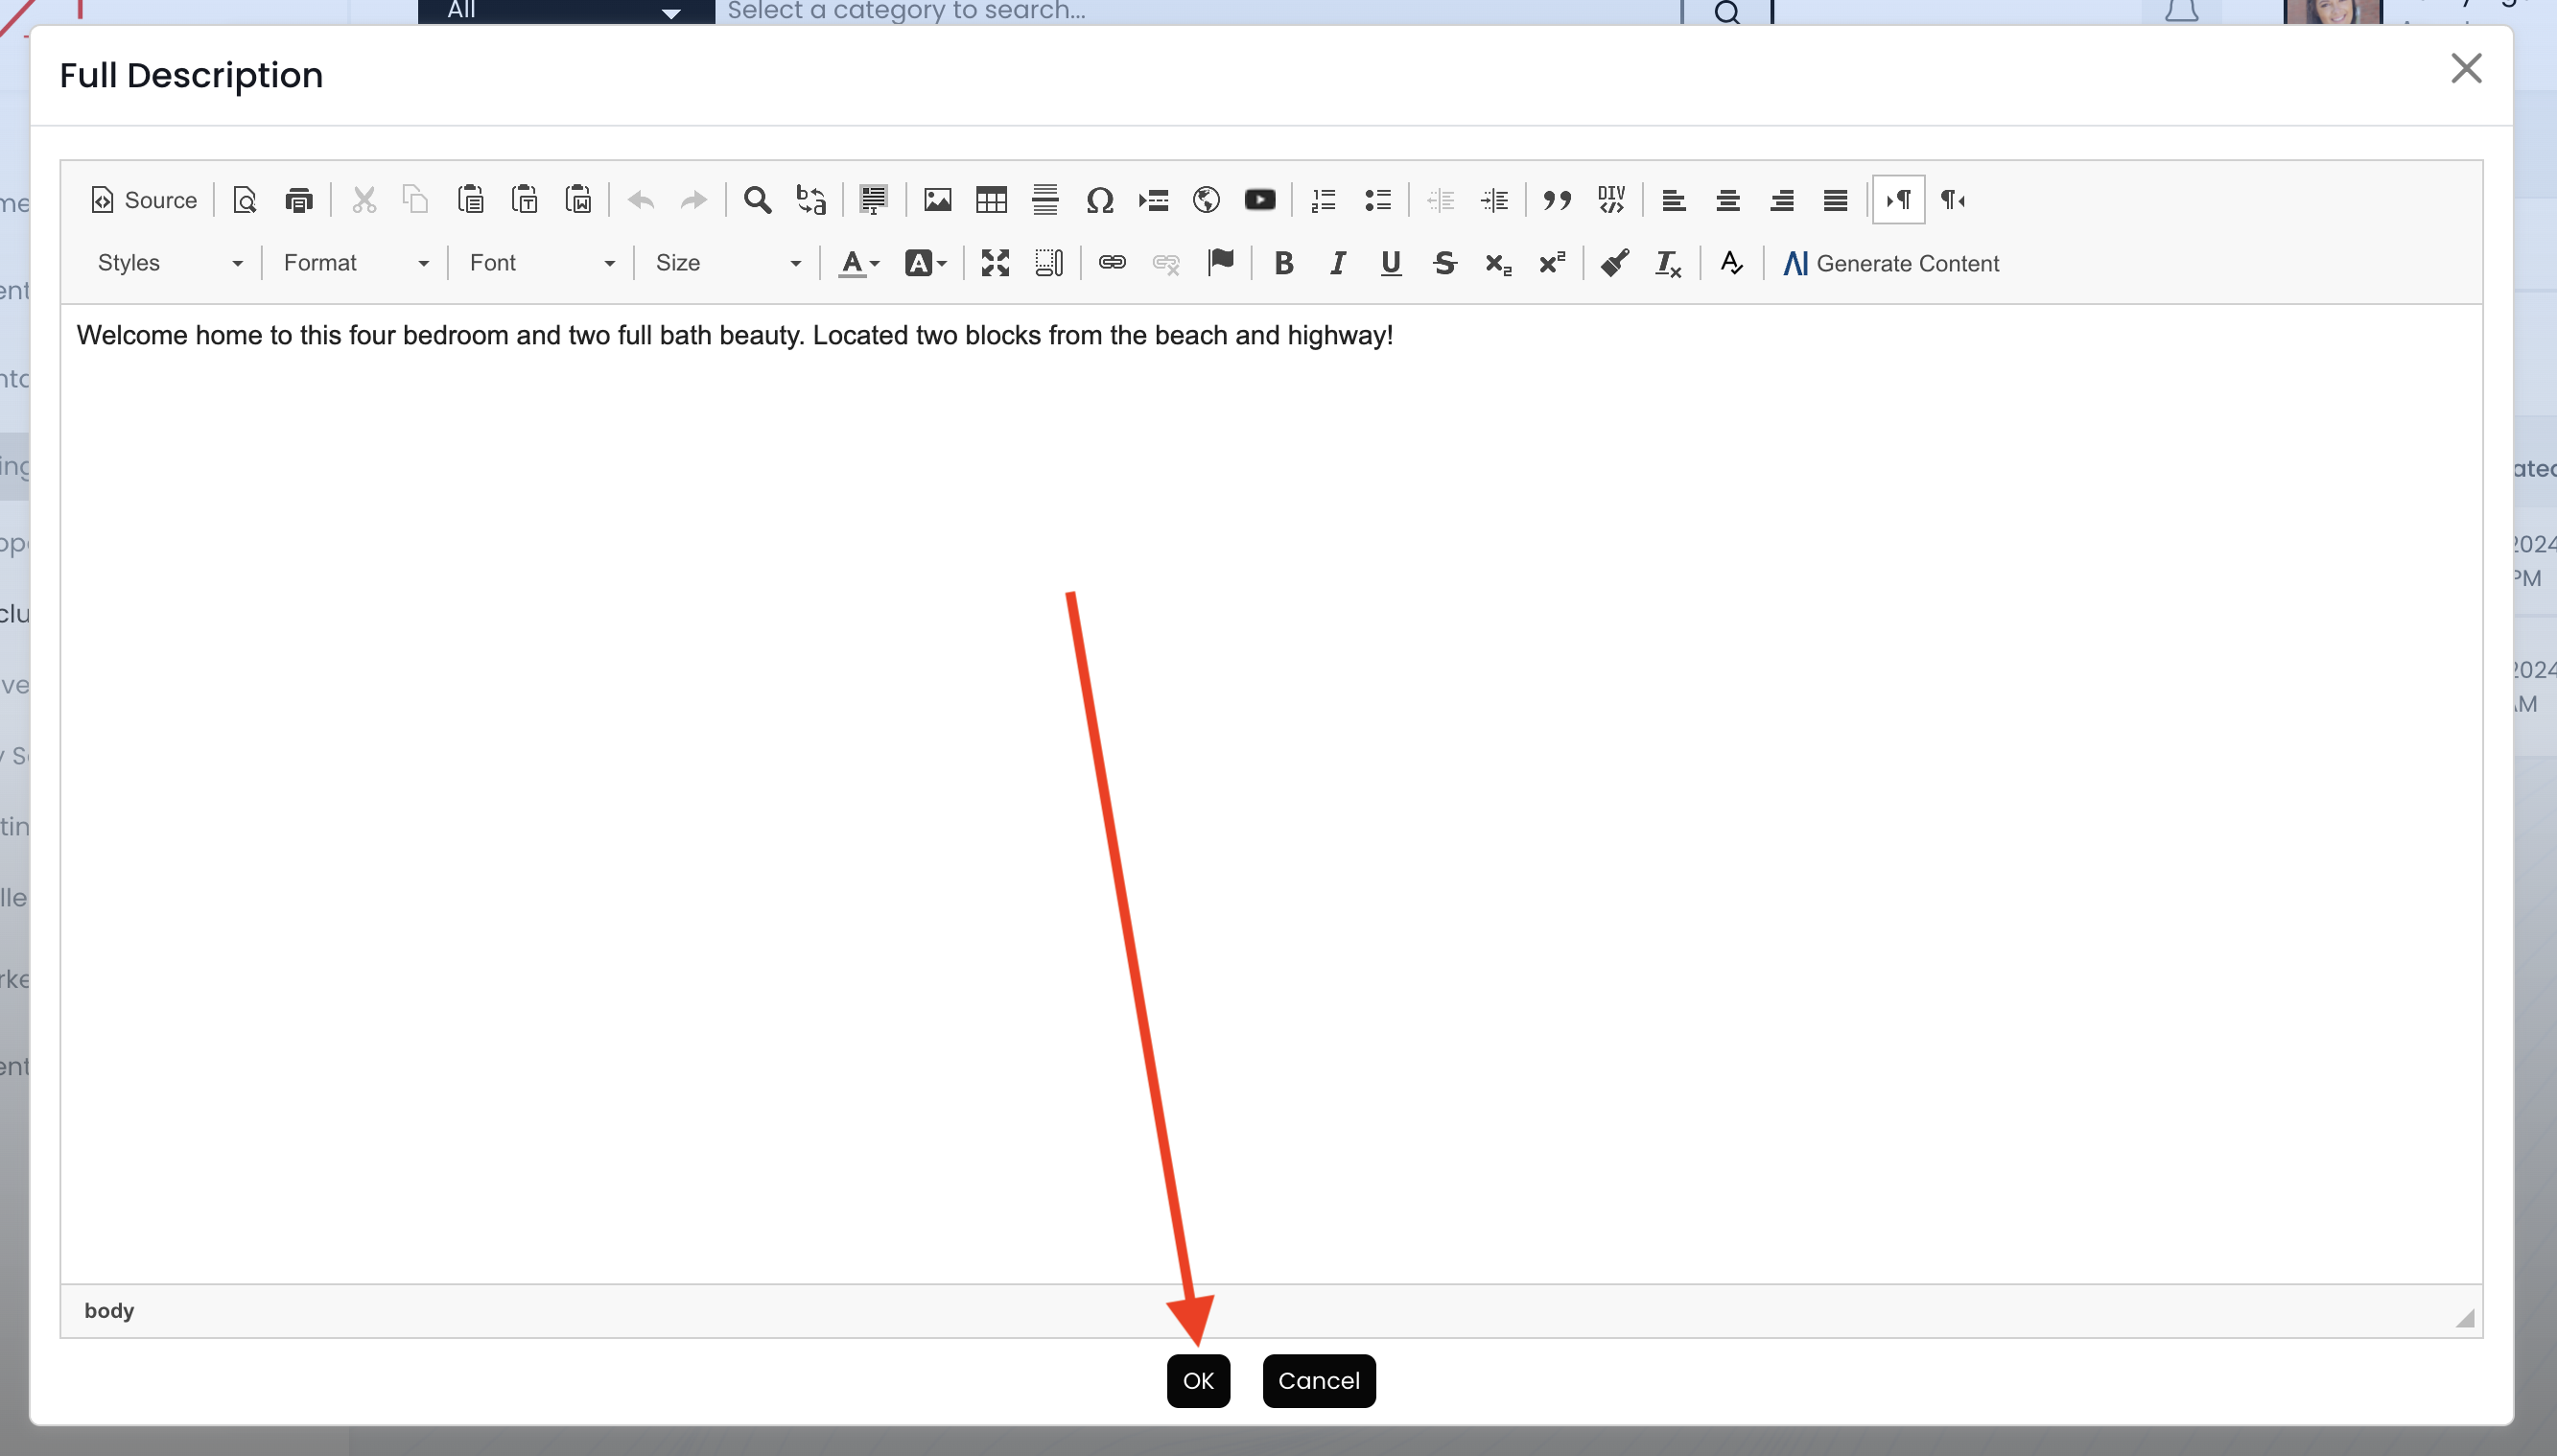2557x1456 pixels.
Task: Click the Find magnifier icon
Action: point(757,200)
